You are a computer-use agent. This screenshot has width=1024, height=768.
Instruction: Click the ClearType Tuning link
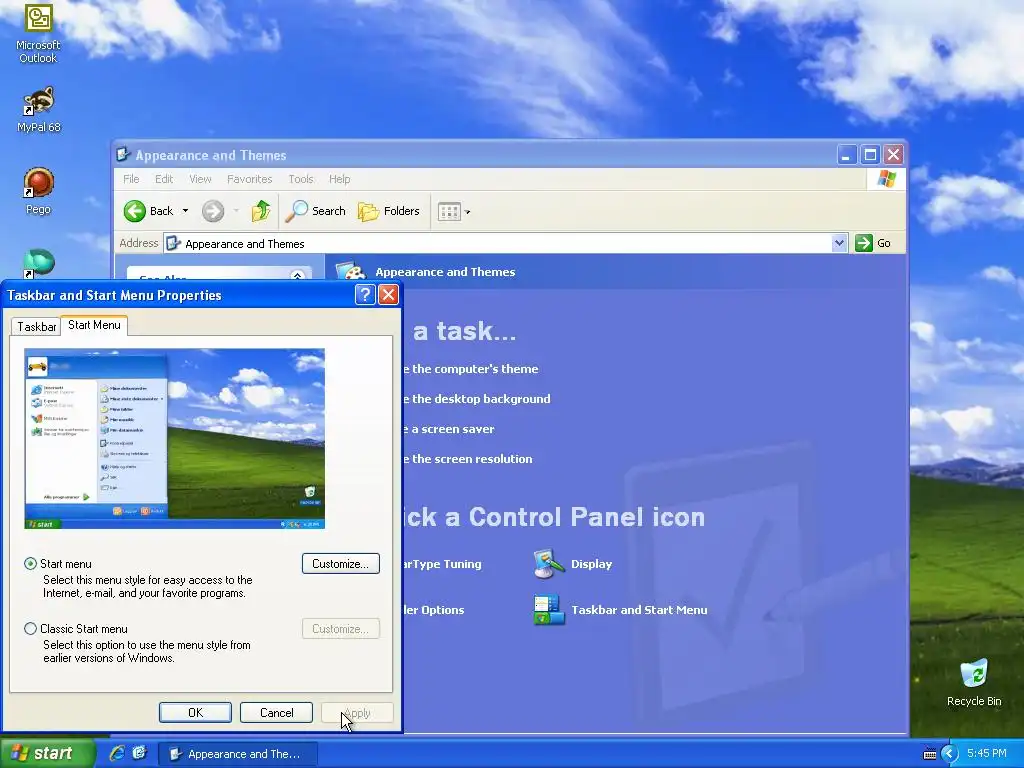pyautogui.click(x=442, y=564)
